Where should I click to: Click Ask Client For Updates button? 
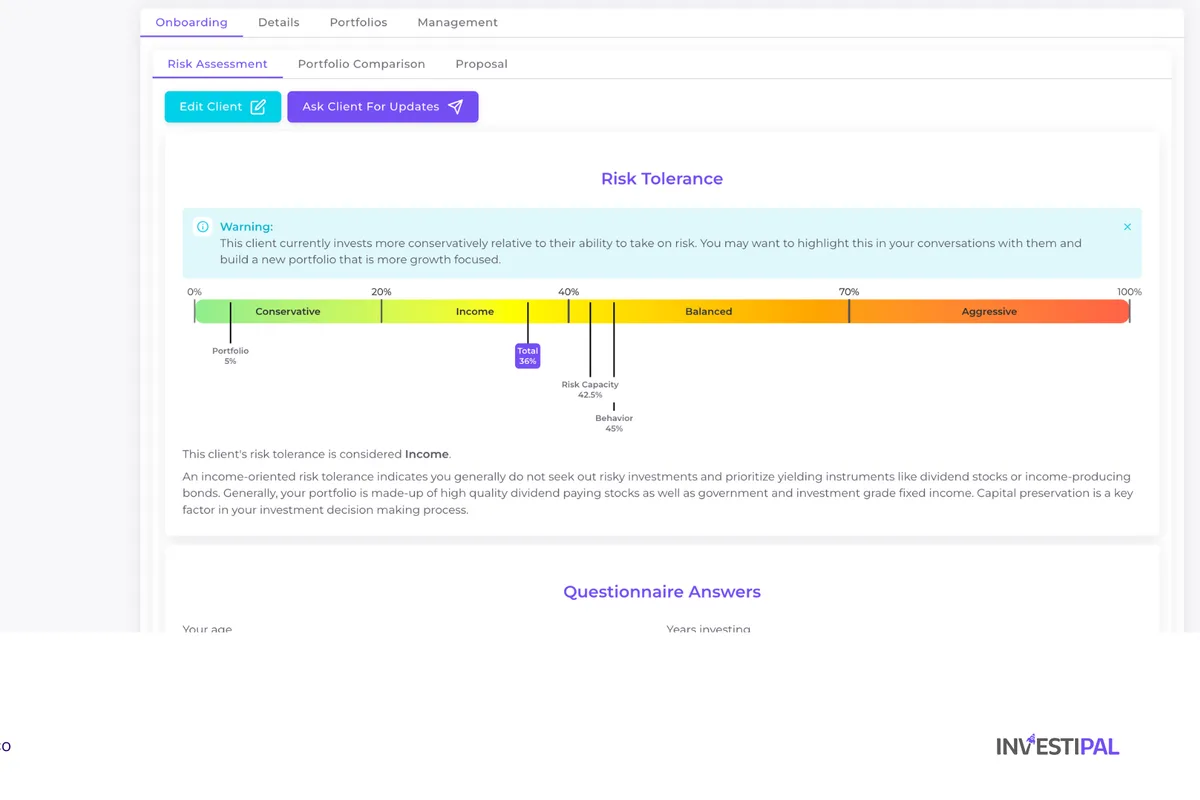(371, 107)
